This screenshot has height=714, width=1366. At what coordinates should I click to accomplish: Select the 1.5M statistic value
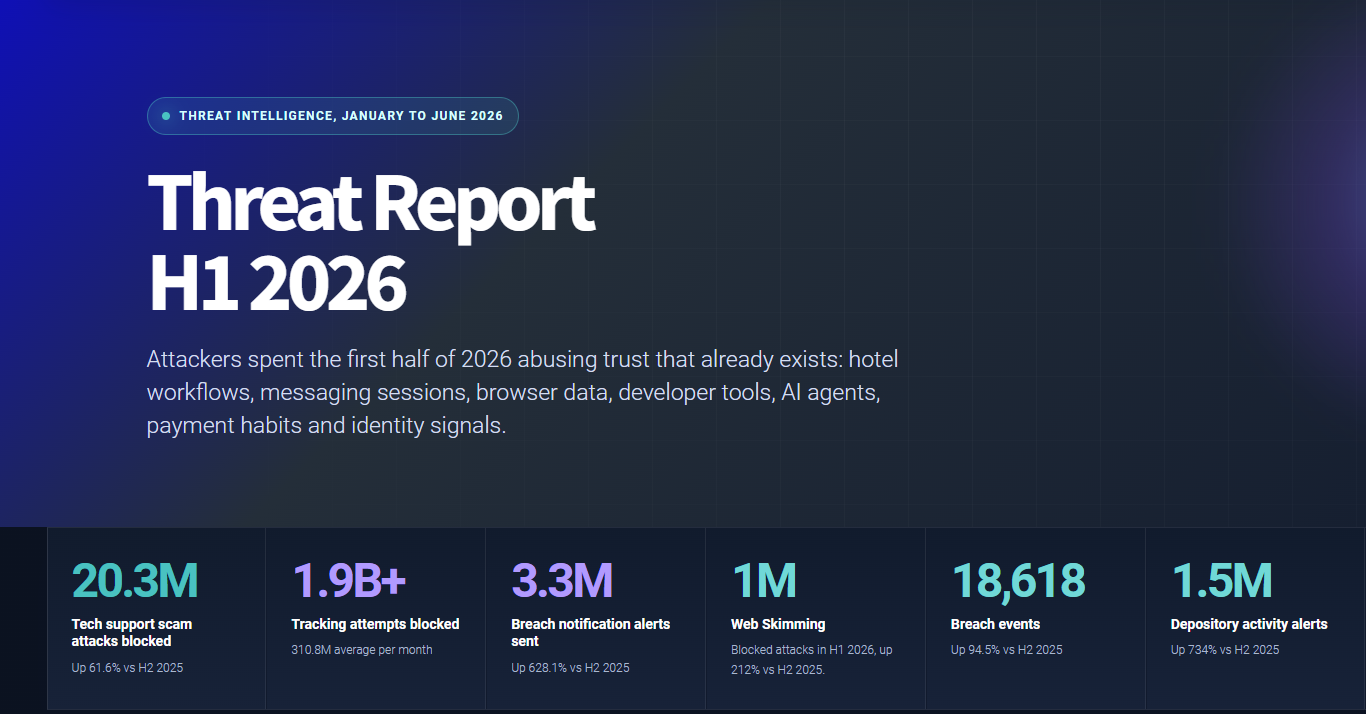[1221, 581]
